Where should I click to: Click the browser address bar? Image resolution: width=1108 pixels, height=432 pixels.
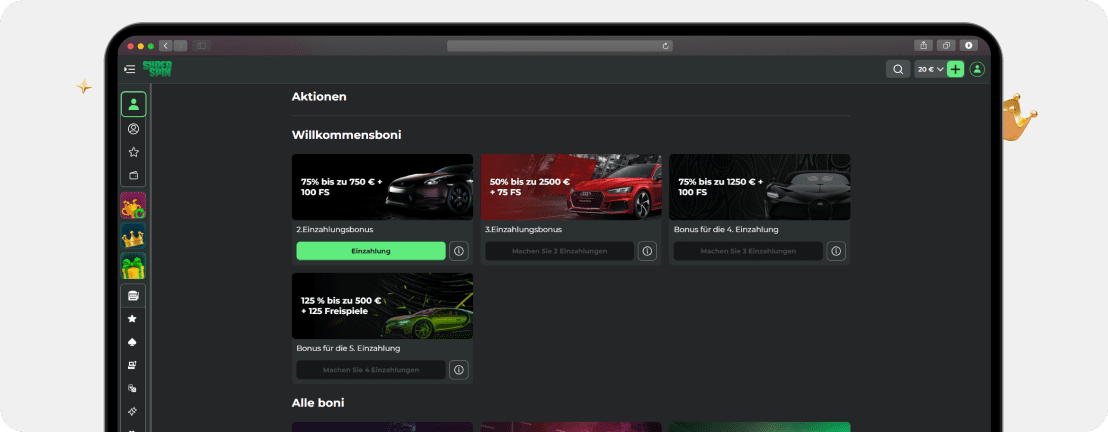point(560,46)
